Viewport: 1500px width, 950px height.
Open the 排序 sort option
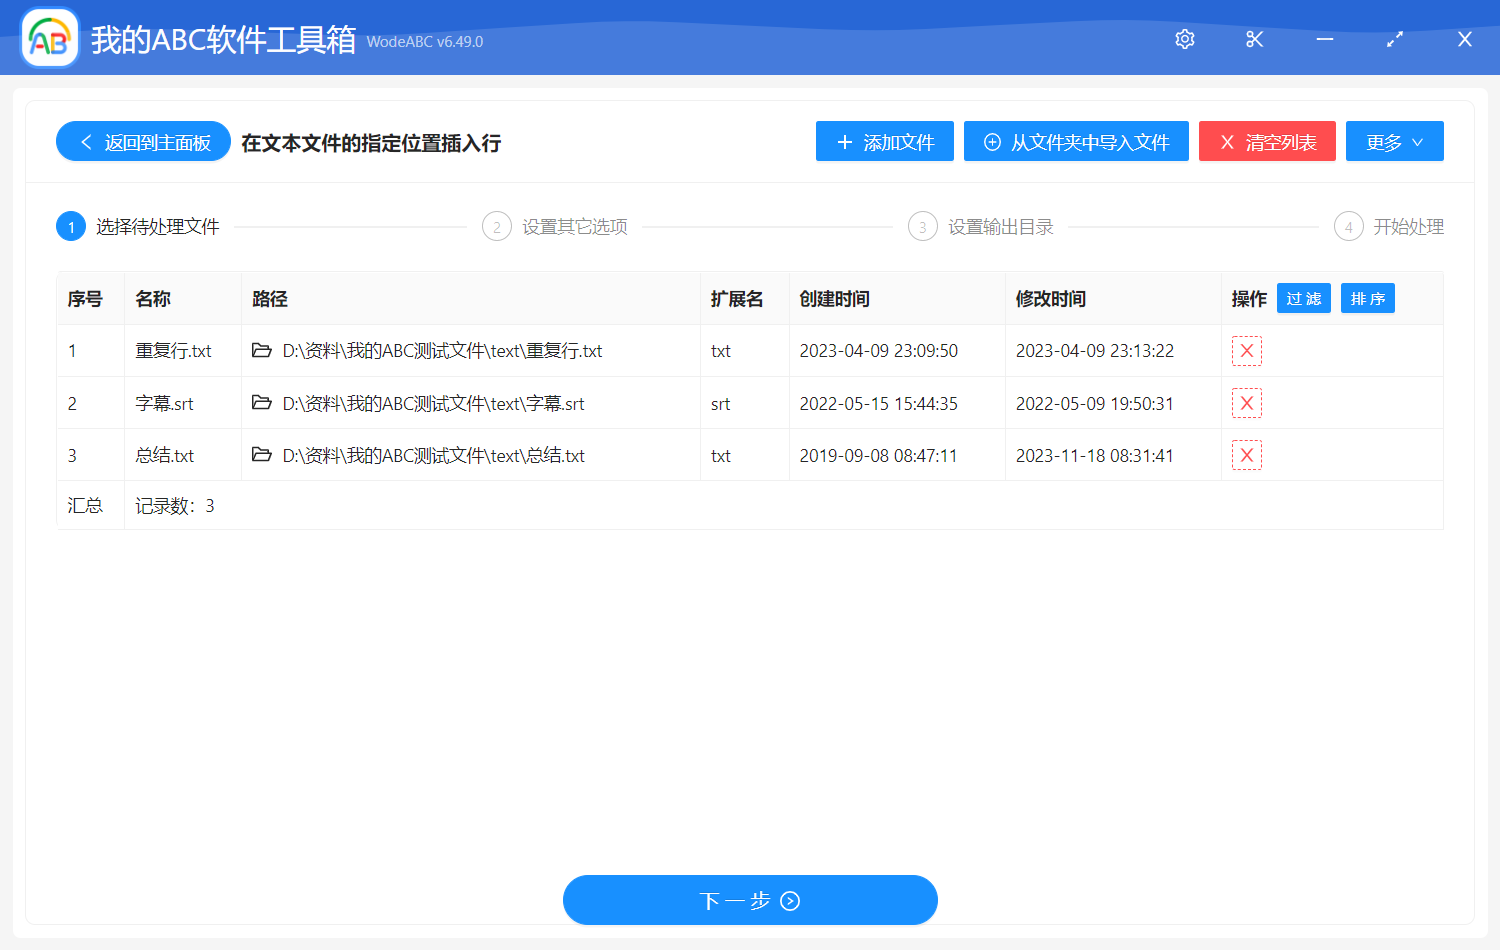coord(1367,297)
